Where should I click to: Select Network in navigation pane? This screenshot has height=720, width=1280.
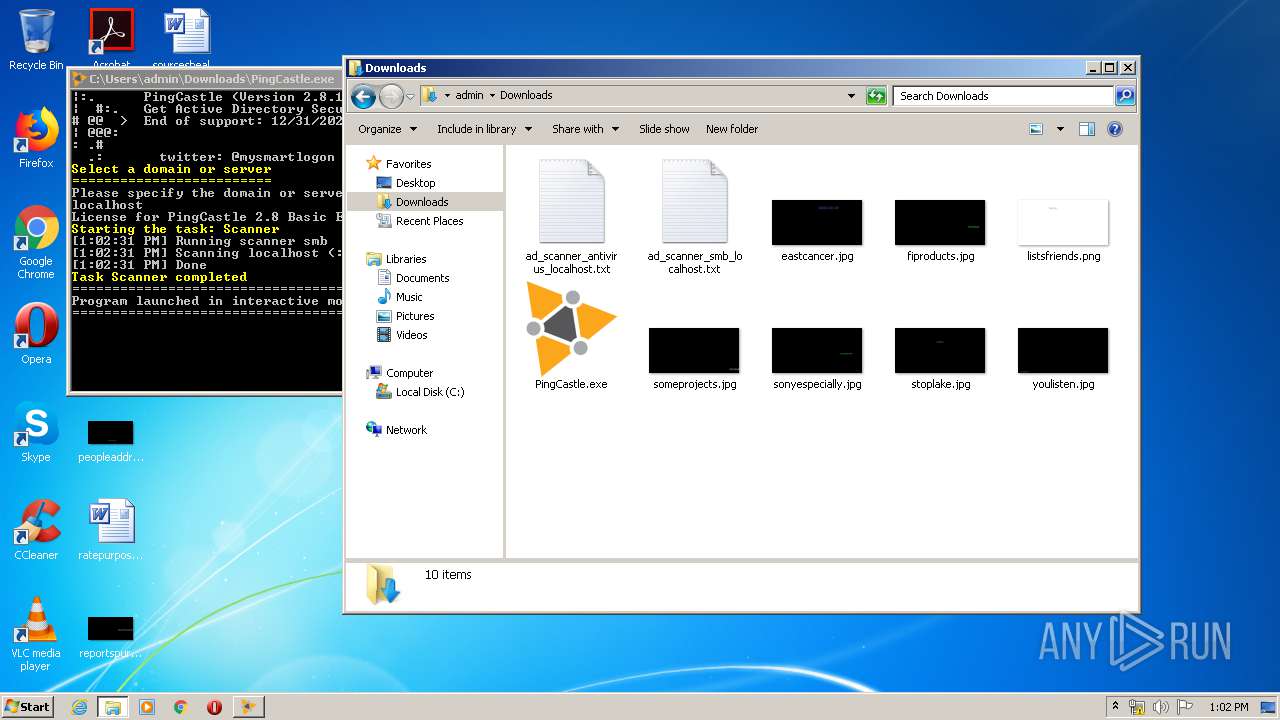tap(406, 430)
